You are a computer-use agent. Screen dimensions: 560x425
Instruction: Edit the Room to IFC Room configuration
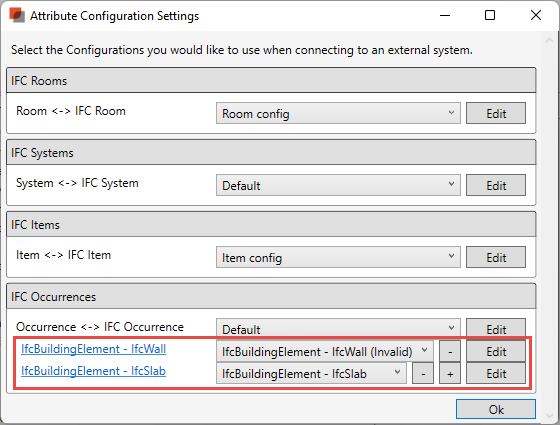click(496, 113)
